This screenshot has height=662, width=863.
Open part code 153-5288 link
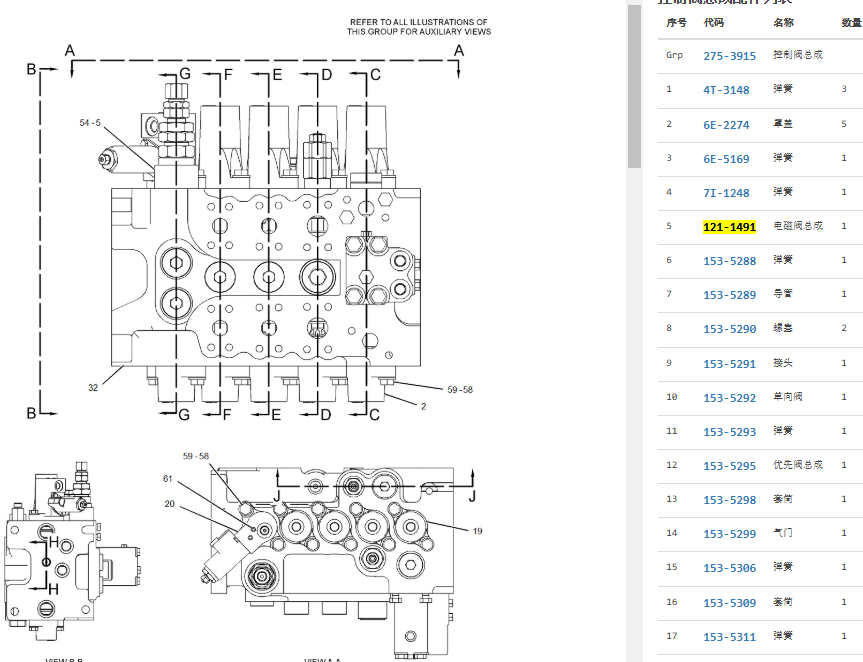(729, 261)
